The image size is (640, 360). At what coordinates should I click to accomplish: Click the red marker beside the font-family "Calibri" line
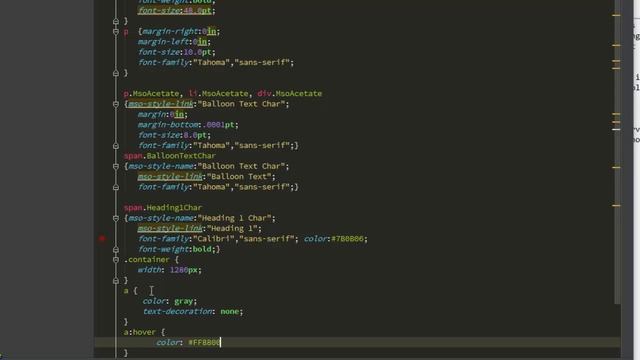click(102, 239)
